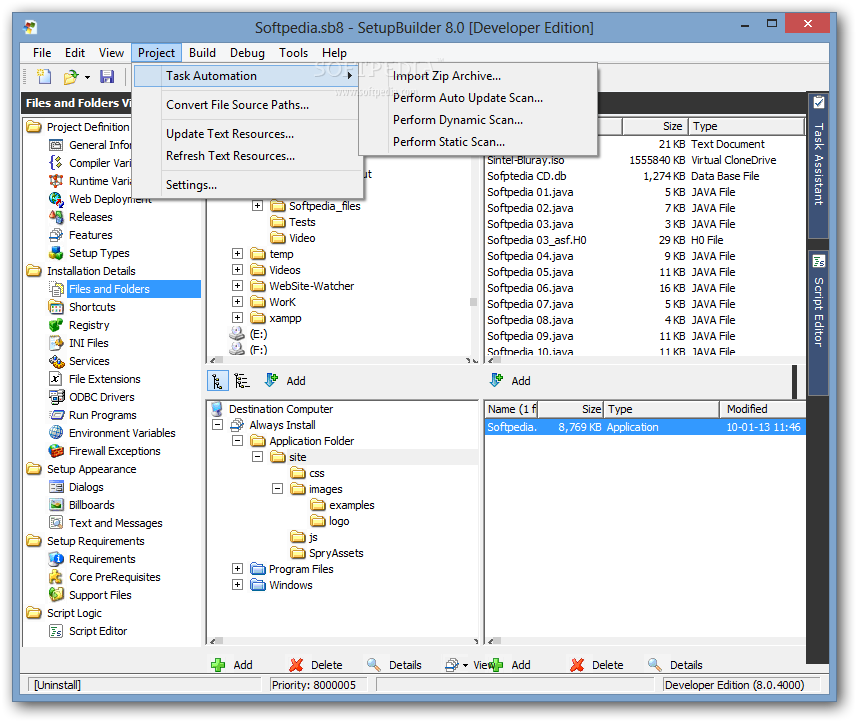This screenshot has width=857, height=722.
Task: Open Dialogs under Setup Appearance
Action: click(x=86, y=488)
